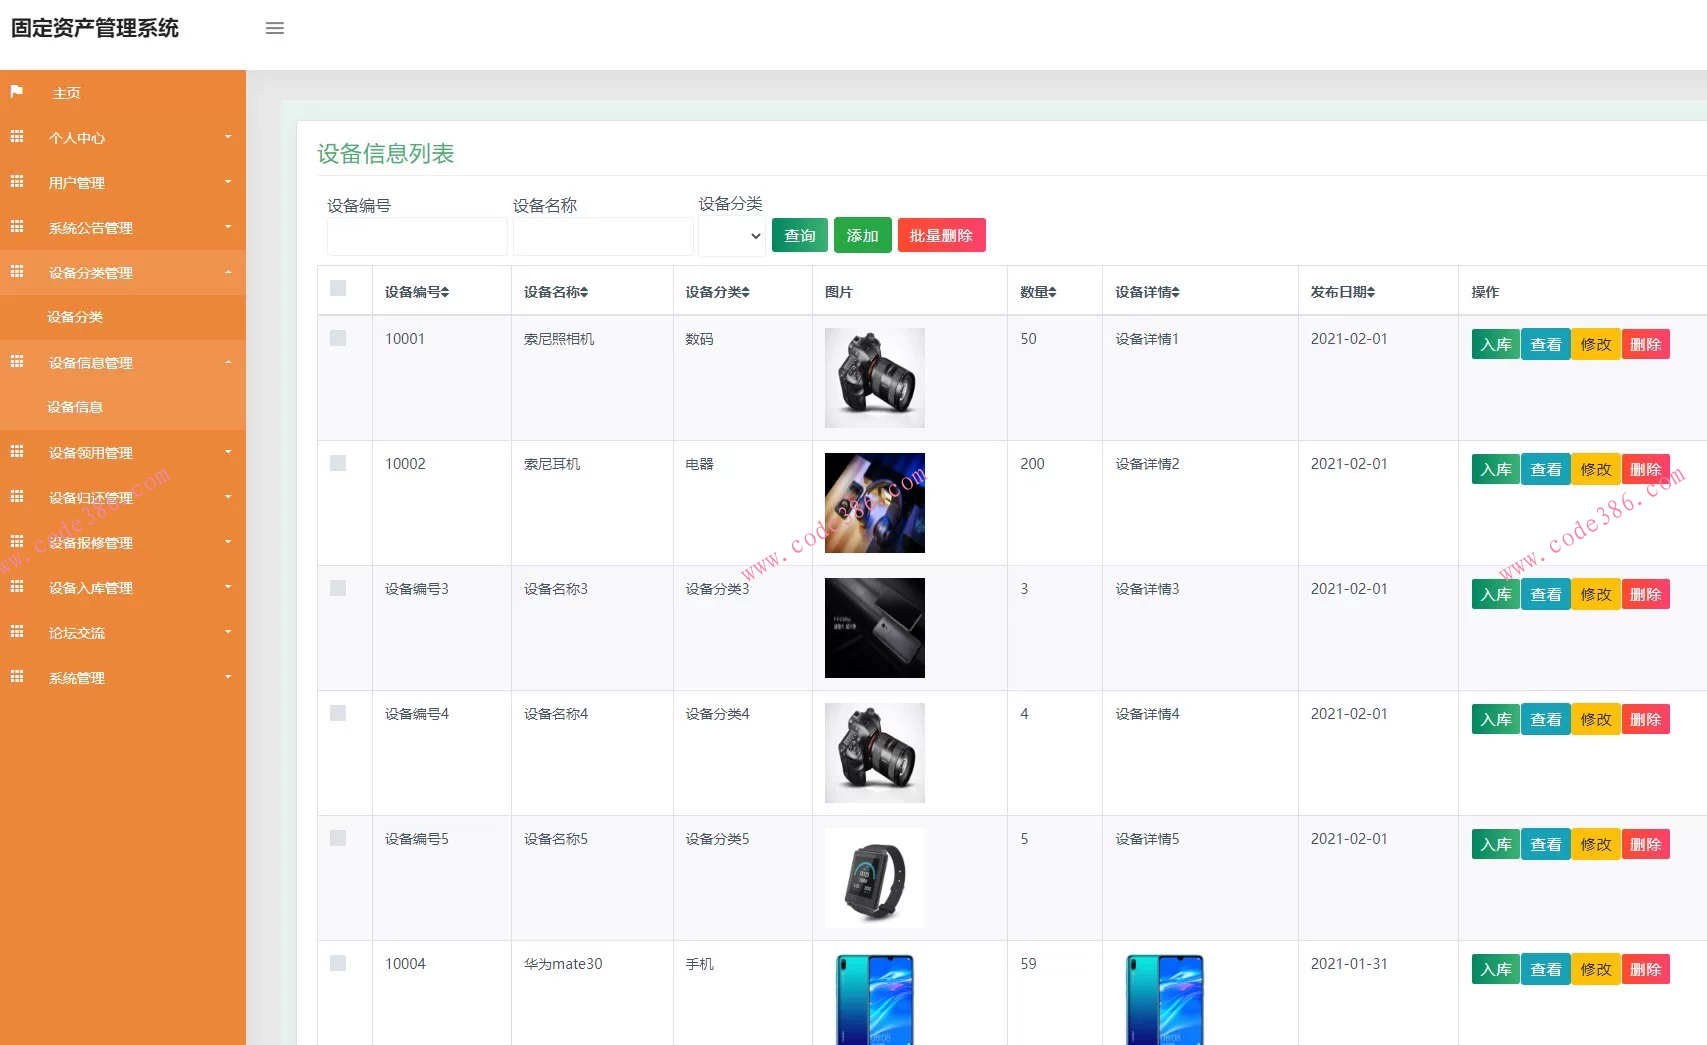This screenshot has width=1707, height=1045.
Task: Click the grid icon beside 个人中心
Action: [16, 137]
